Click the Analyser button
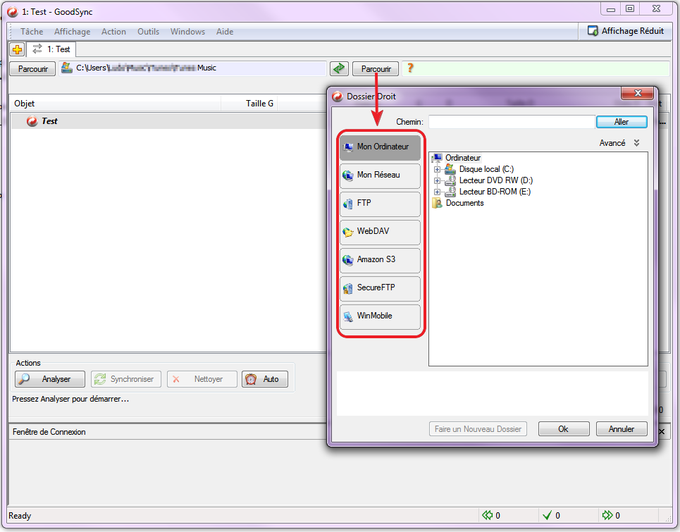 pos(50,379)
